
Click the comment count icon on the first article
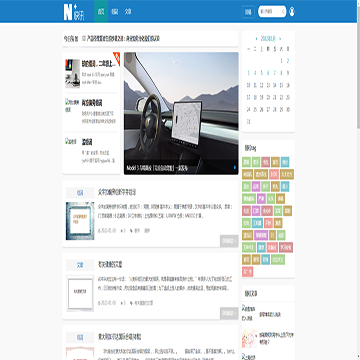point(121,230)
